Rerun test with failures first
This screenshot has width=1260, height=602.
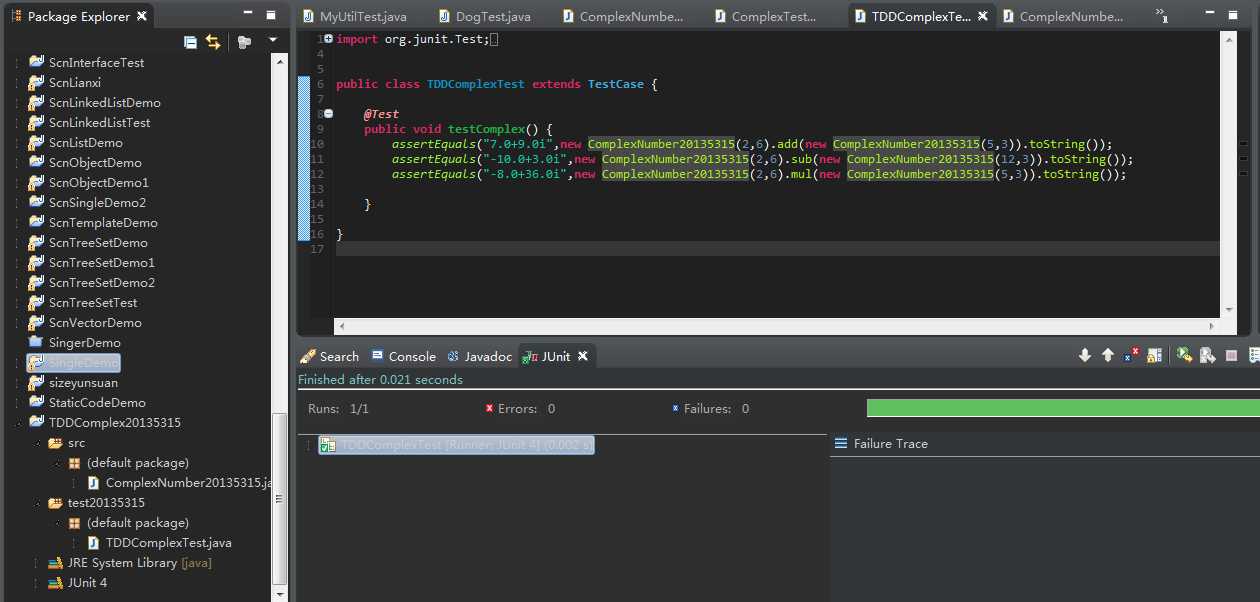pyautogui.click(x=1208, y=355)
